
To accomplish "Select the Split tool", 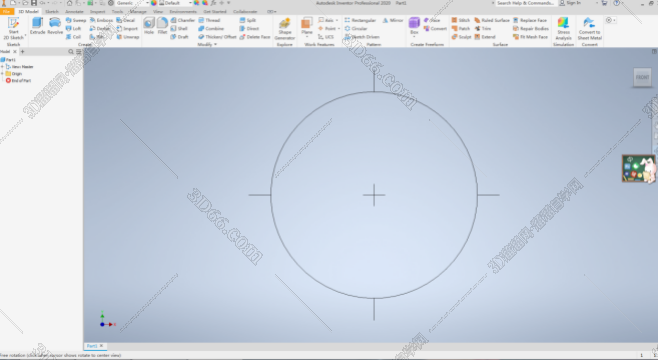I will tap(248, 20).
